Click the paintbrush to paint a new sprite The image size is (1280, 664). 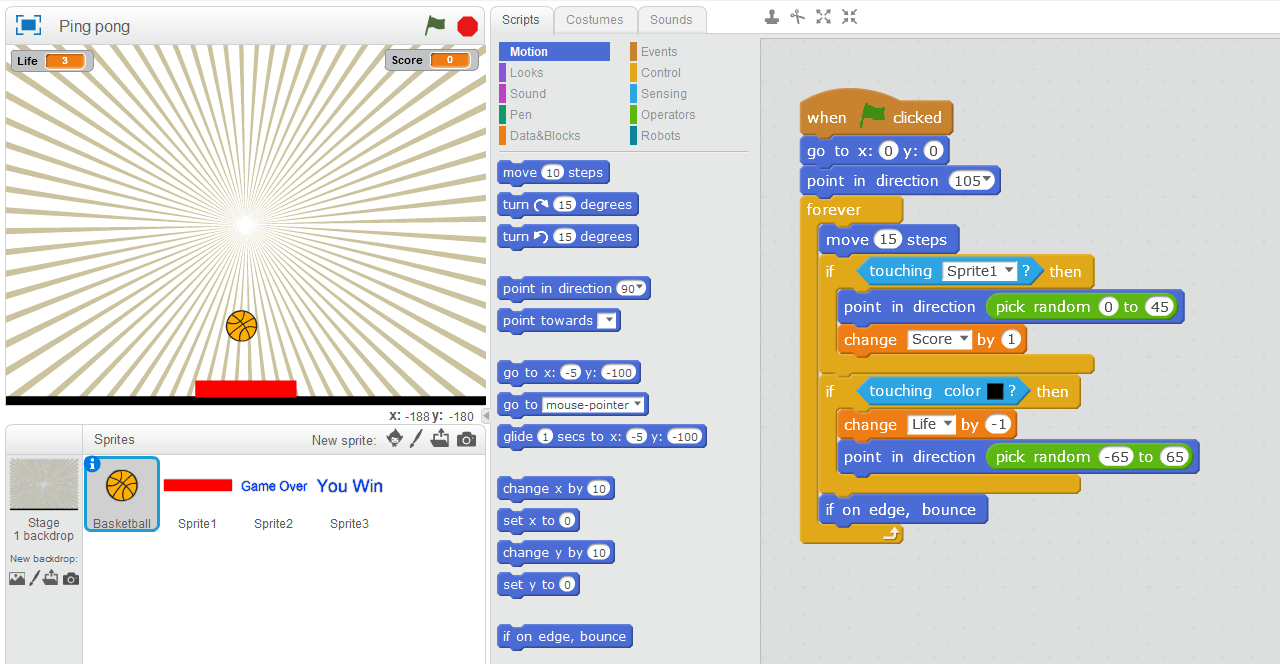point(417,438)
